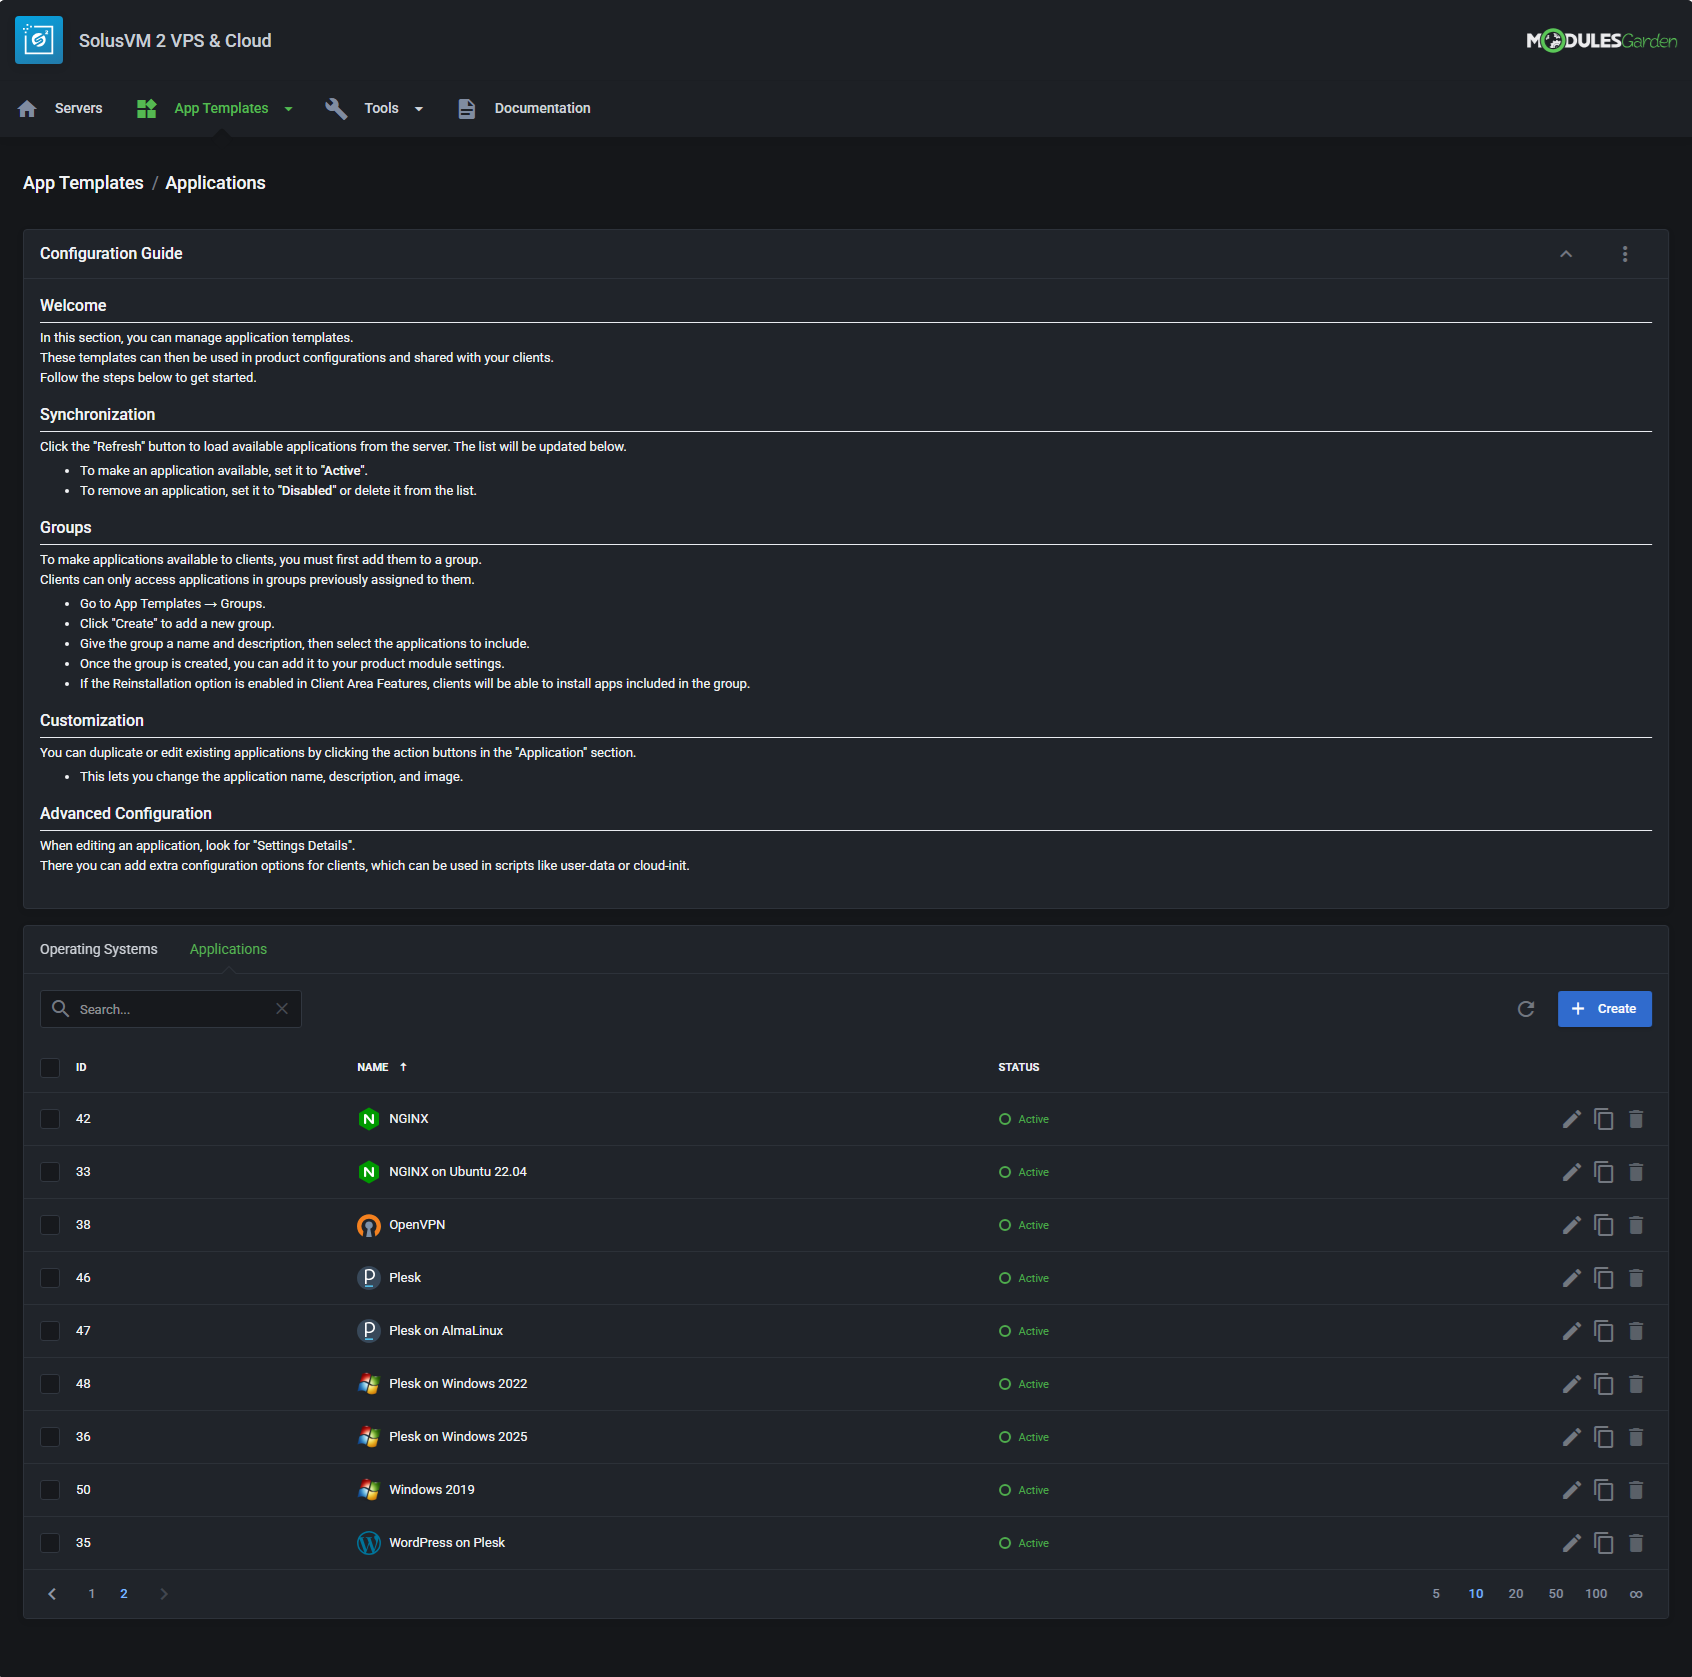
Task: Click App Templates breadcrumb link
Action: pyautogui.click(x=83, y=183)
